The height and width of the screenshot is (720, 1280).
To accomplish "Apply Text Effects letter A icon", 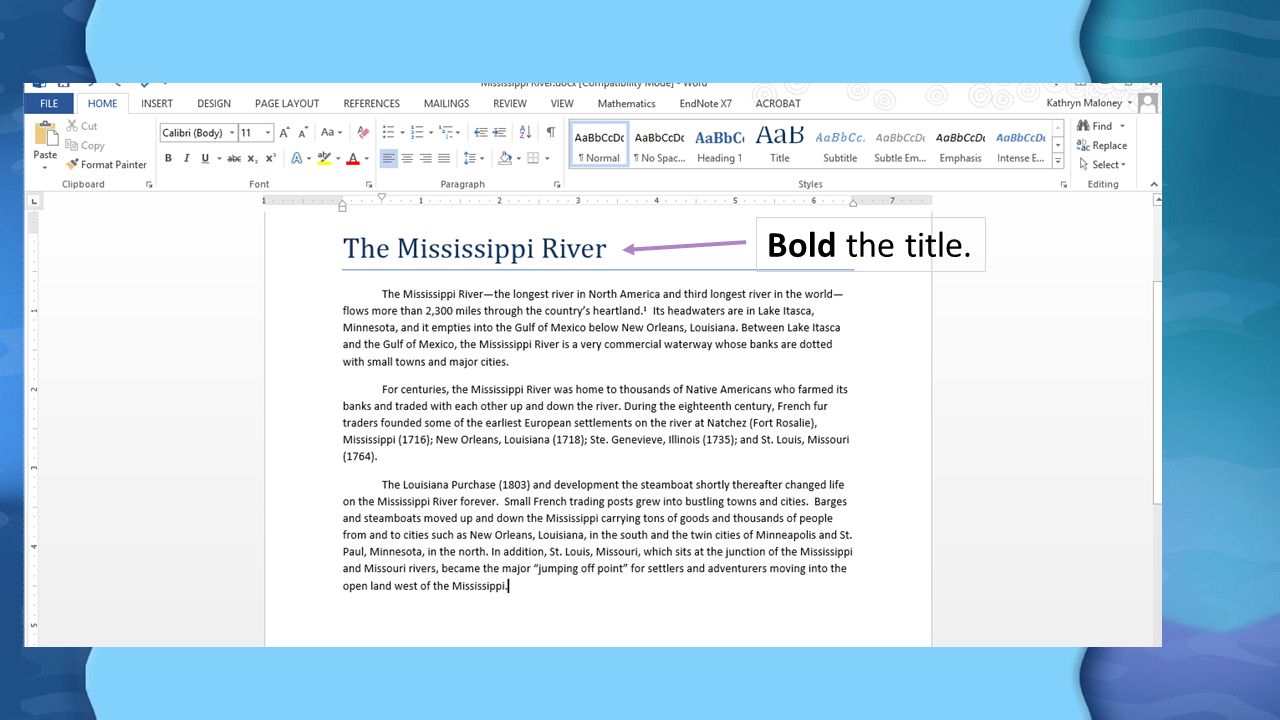I will click(x=297, y=158).
